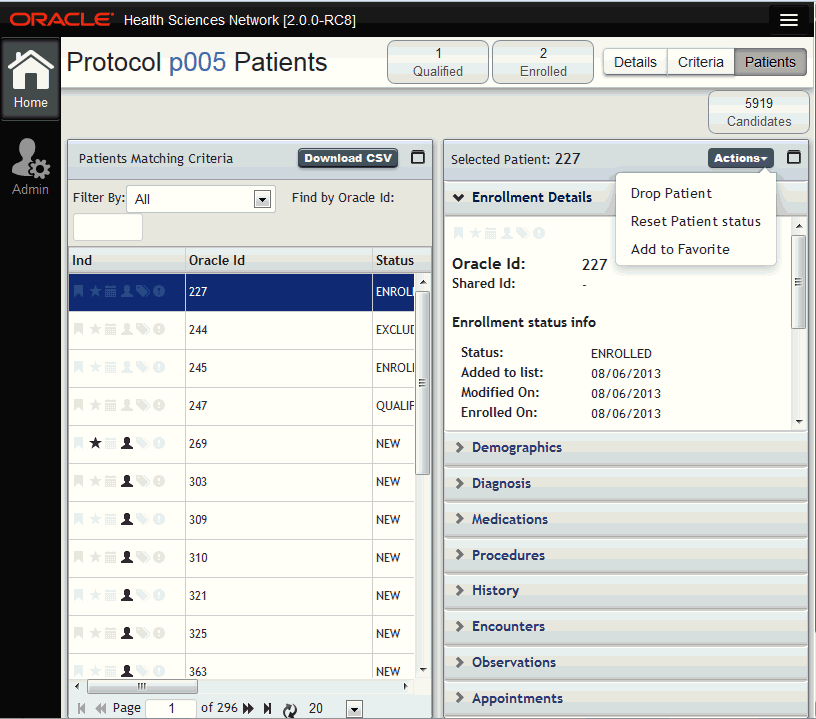Viewport: 816px width, 719px height.
Task: Maximize the Patients Matching Criteria panel
Action: coord(418,157)
